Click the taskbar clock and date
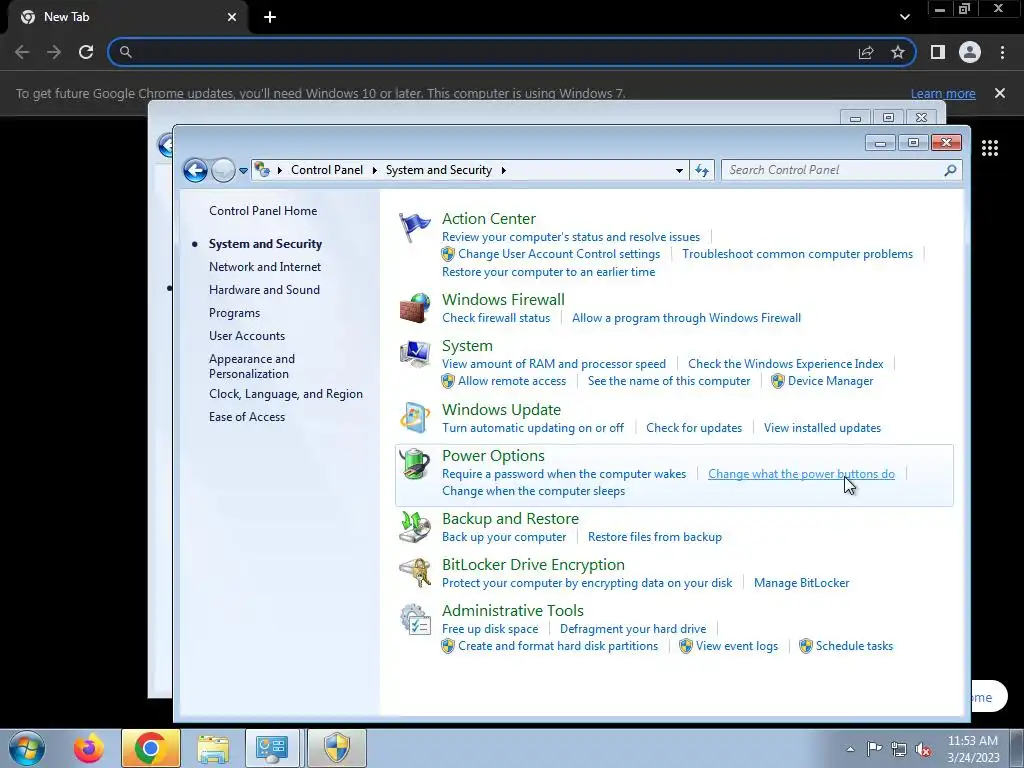 click(973, 749)
